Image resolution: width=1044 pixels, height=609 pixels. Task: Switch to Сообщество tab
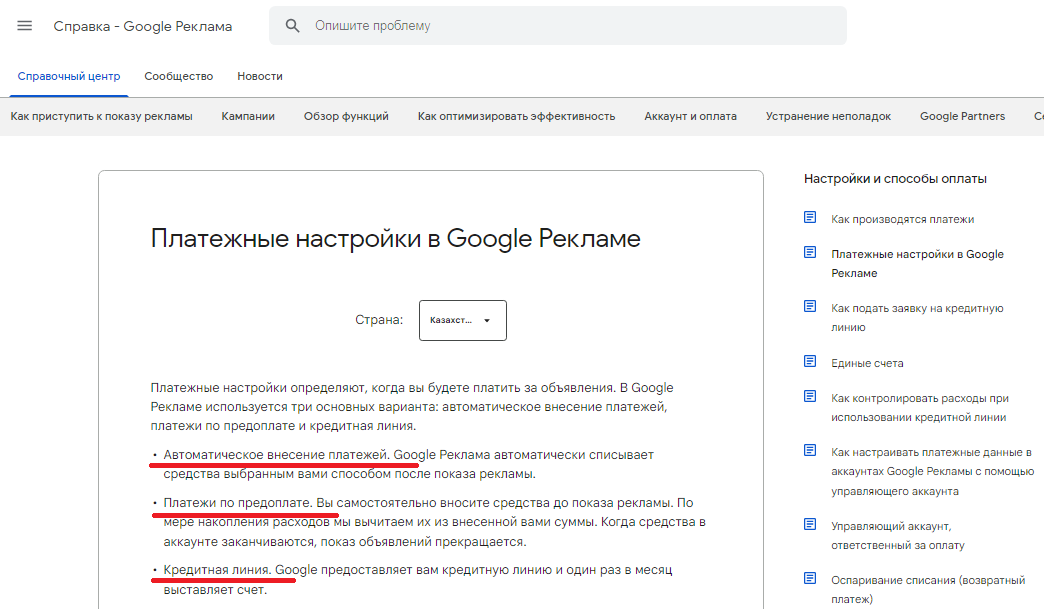point(178,77)
